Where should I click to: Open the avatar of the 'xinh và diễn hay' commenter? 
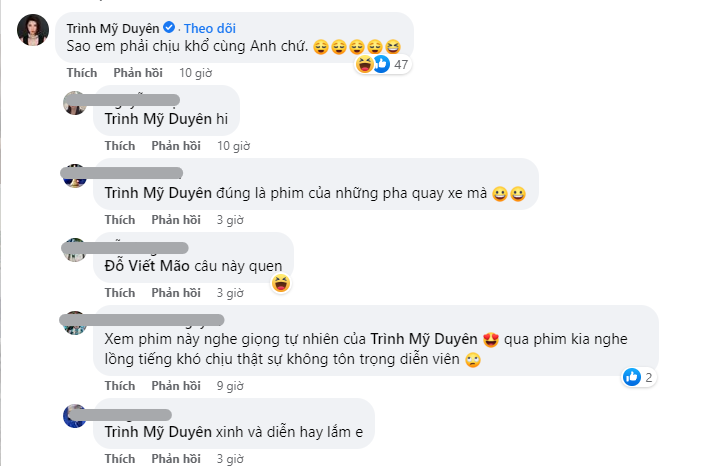pos(74,416)
